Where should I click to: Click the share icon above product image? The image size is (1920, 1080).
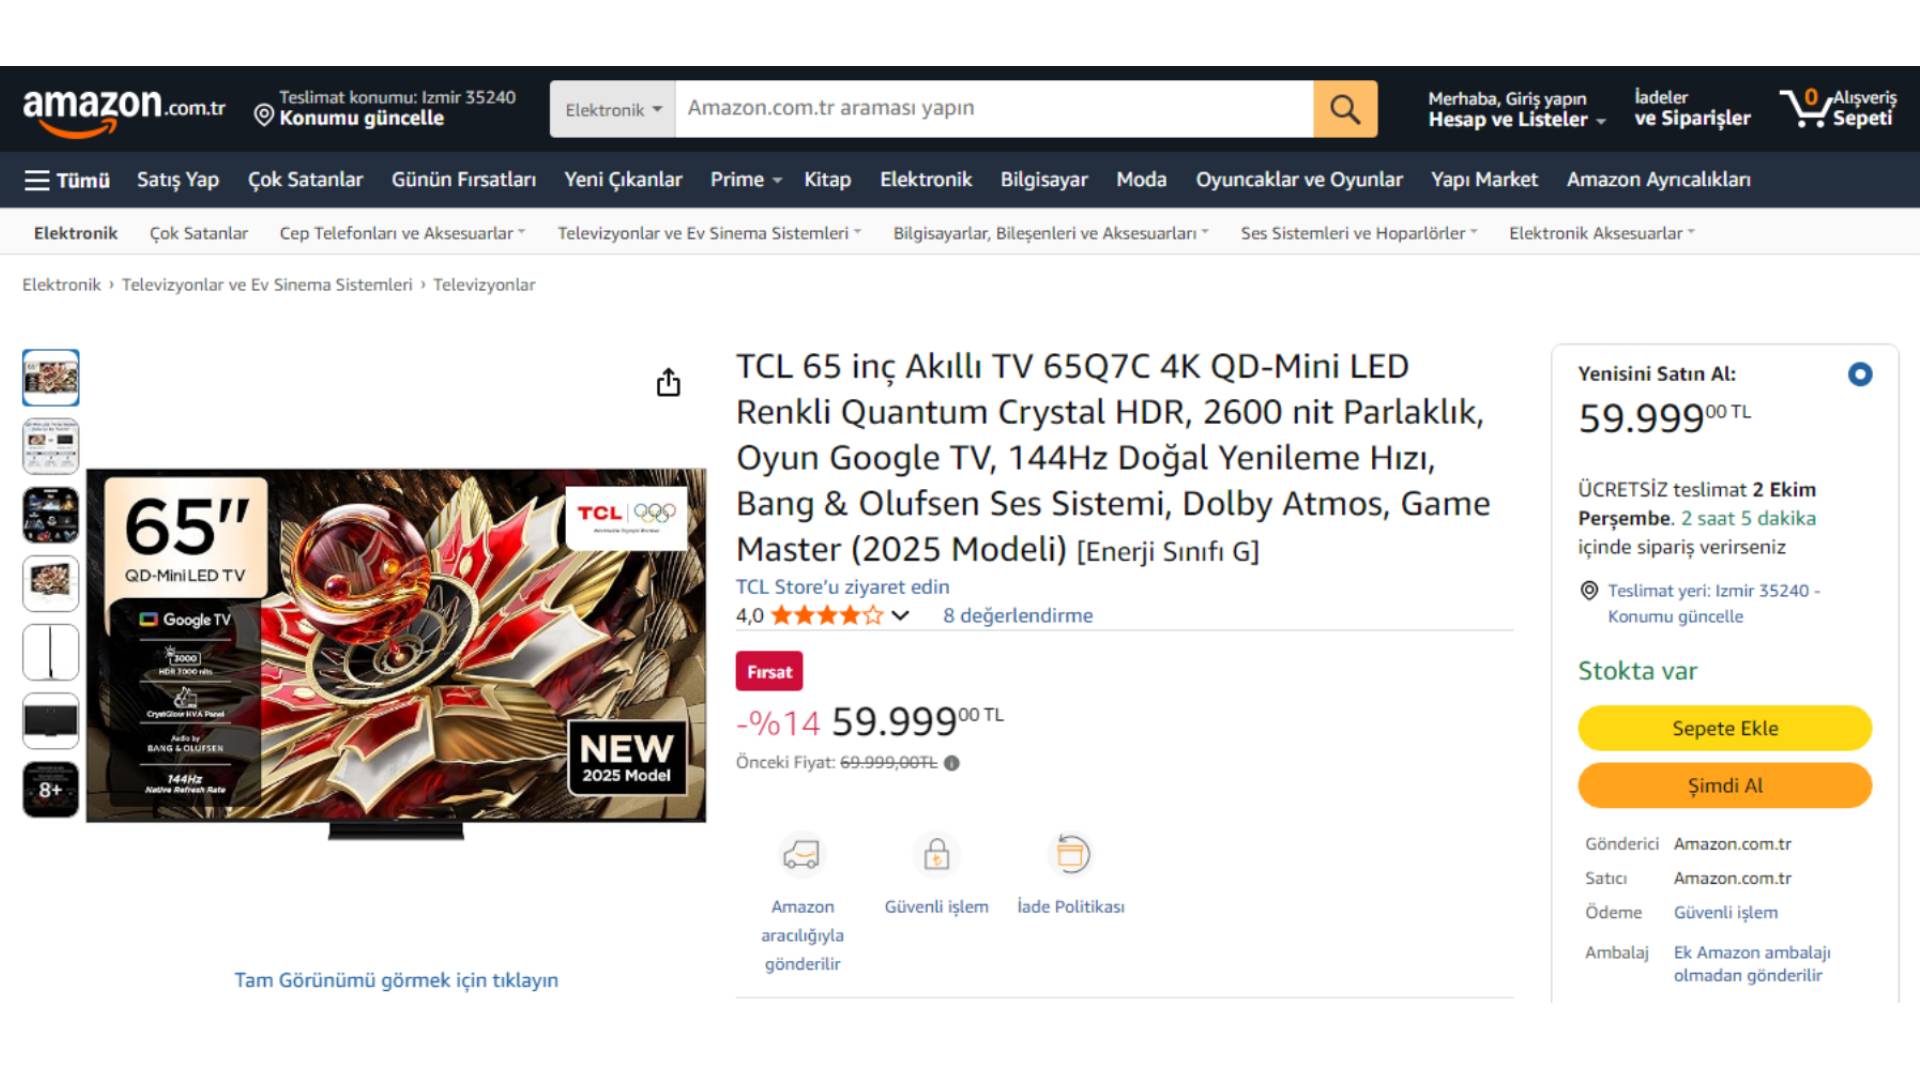coord(668,382)
